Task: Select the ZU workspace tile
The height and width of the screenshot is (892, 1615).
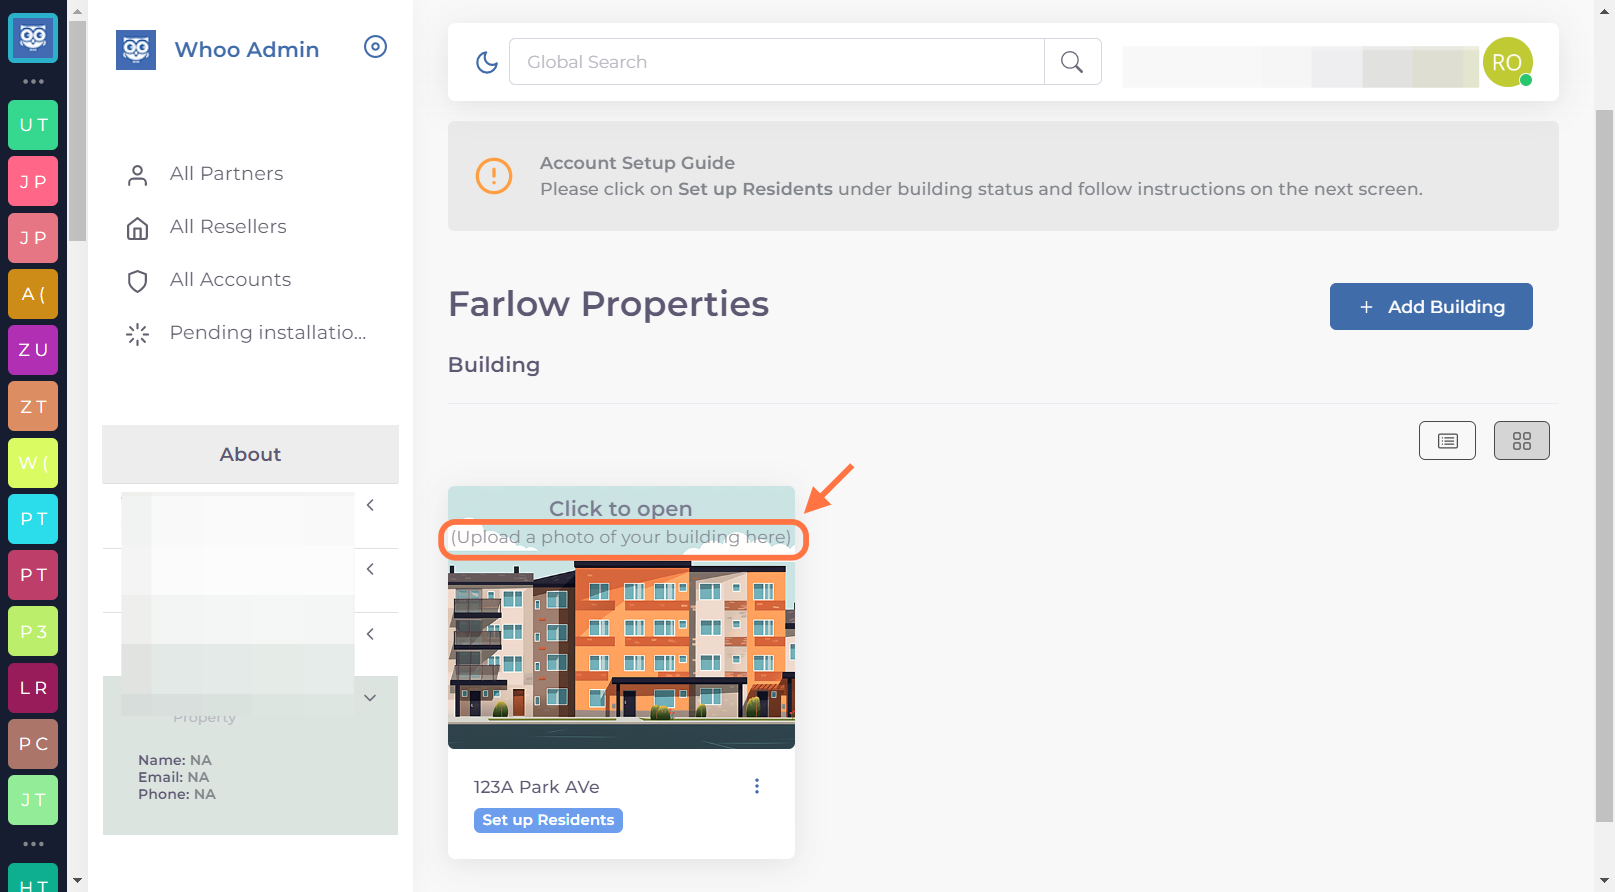Action: 33,350
